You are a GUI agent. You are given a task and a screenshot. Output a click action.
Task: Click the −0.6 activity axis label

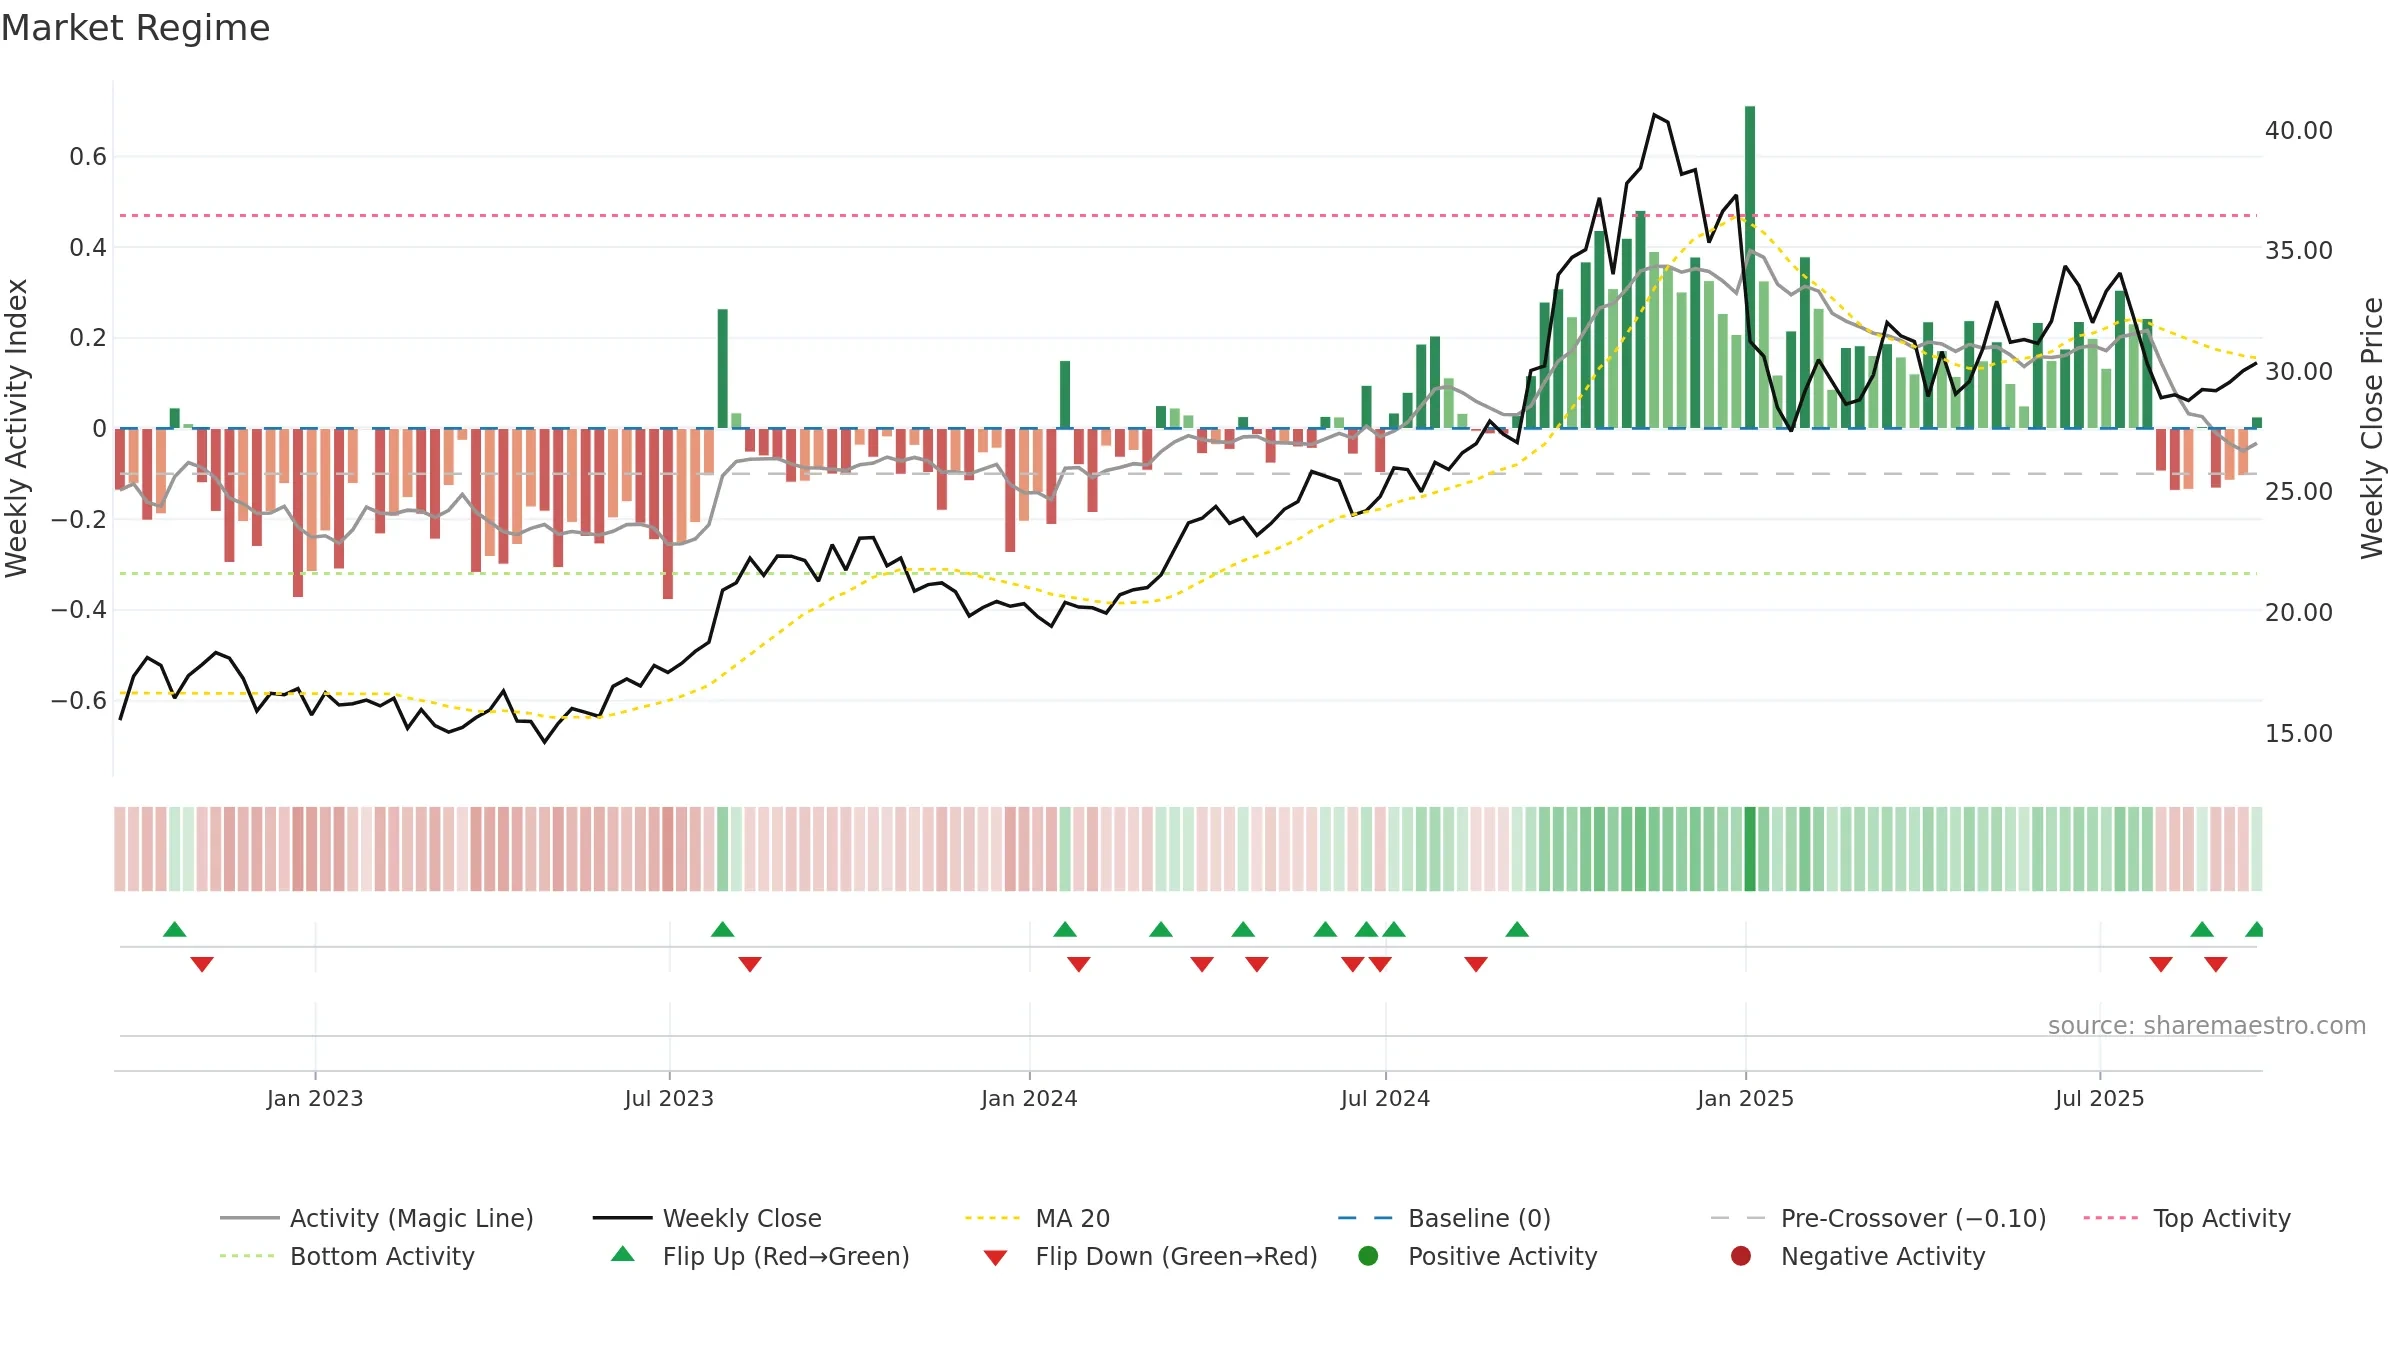pyautogui.click(x=79, y=700)
